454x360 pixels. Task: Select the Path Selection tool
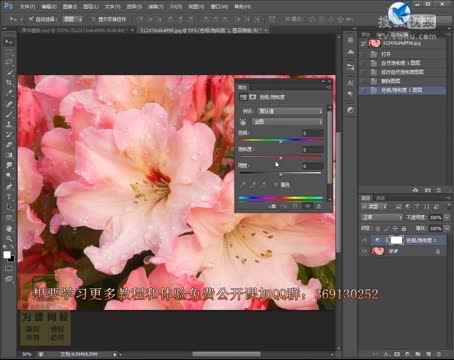click(9, 207)
